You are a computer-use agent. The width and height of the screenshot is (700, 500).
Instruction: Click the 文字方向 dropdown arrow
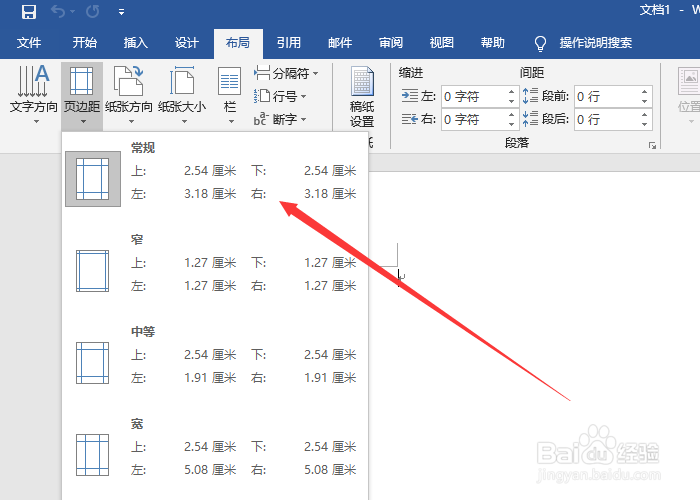(x=36, y=121)
